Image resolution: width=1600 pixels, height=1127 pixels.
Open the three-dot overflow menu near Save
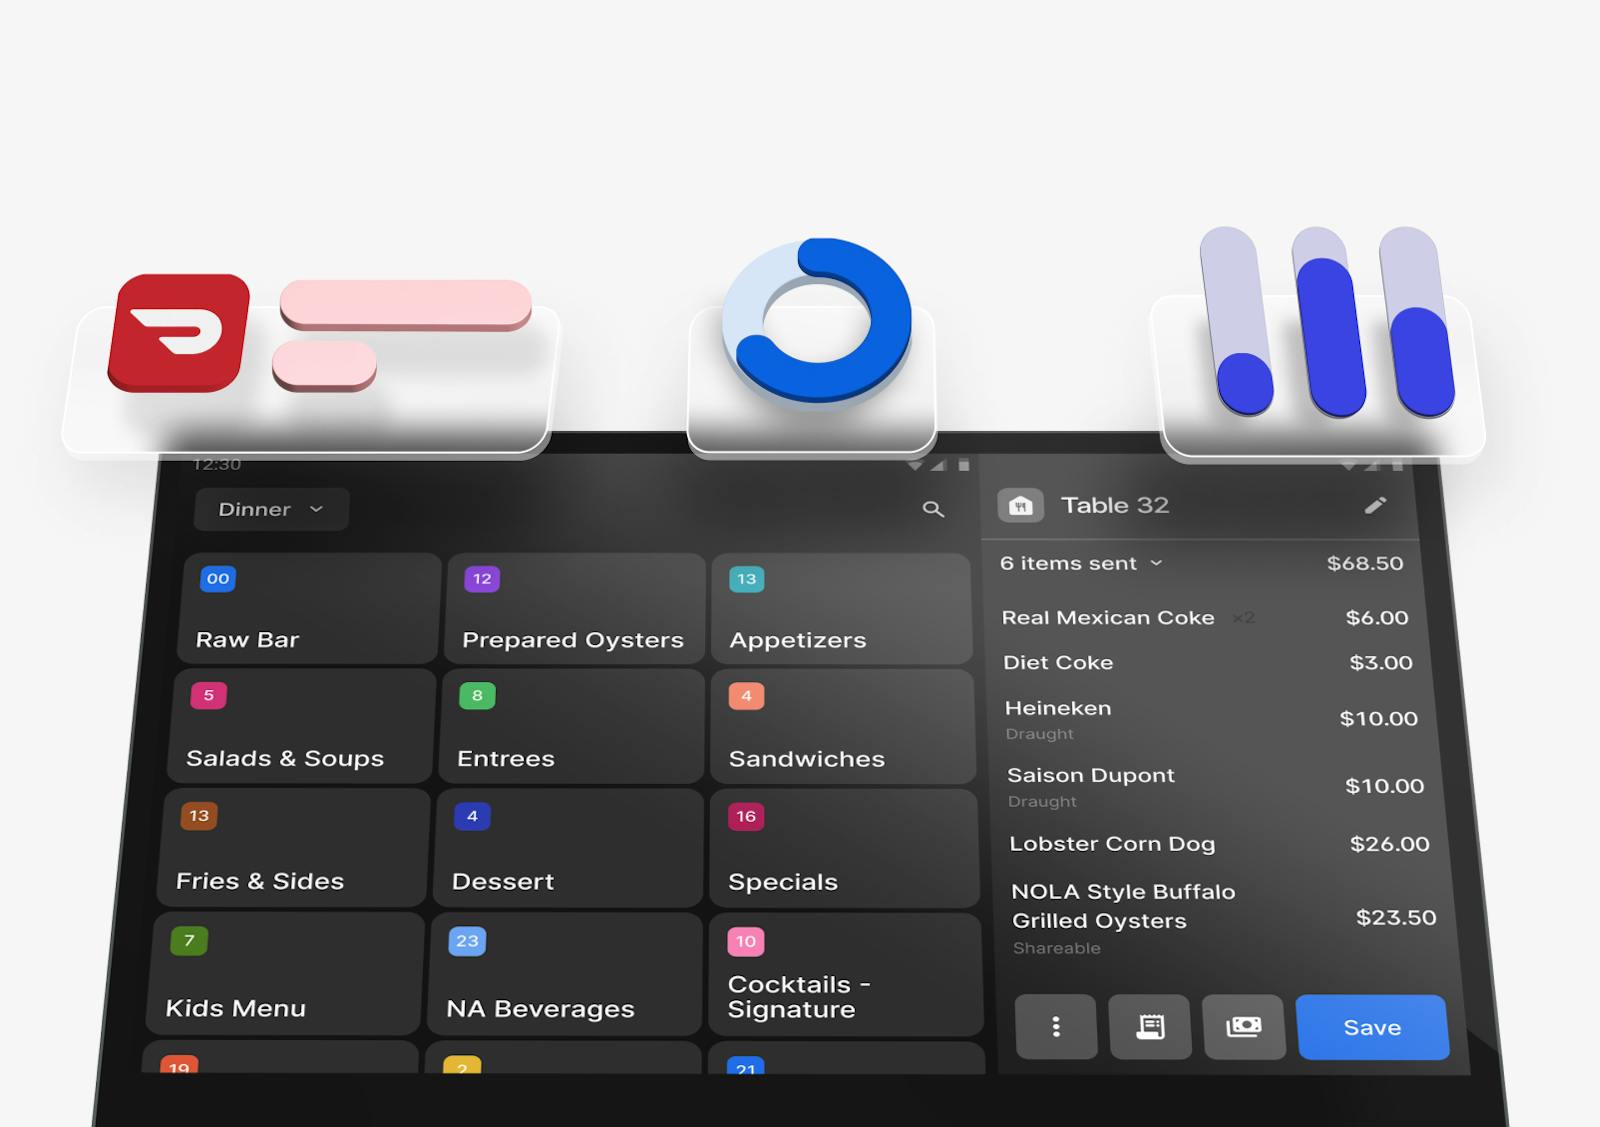[1056, 1027]
